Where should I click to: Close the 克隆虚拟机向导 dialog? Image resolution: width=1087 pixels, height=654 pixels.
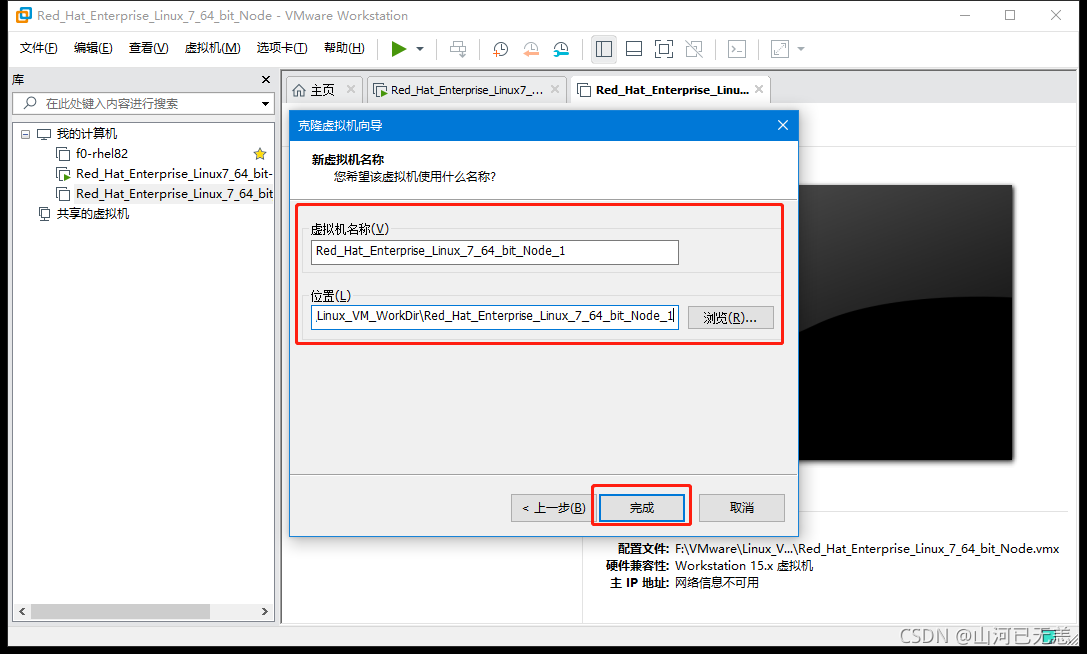click(783, 126)
